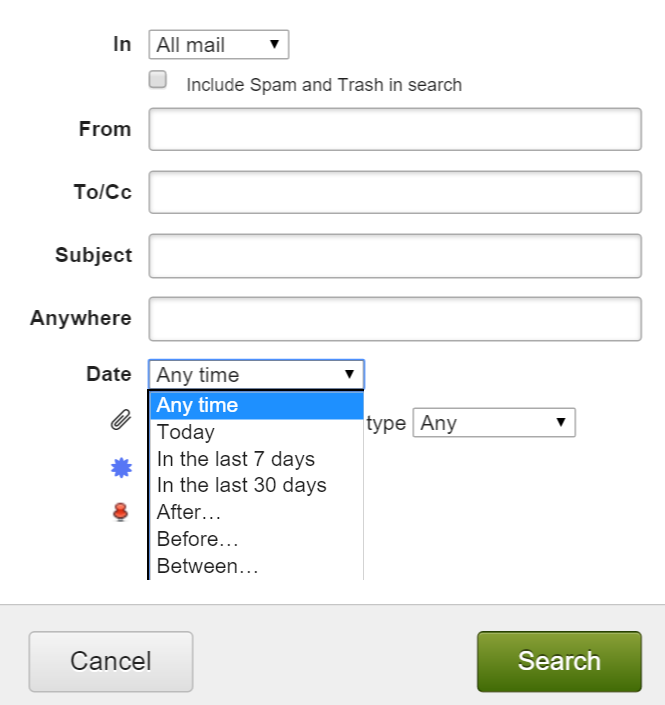The image size is (665, 705).
Task: Choose the Between… date option
Action: tap(256, 566)
